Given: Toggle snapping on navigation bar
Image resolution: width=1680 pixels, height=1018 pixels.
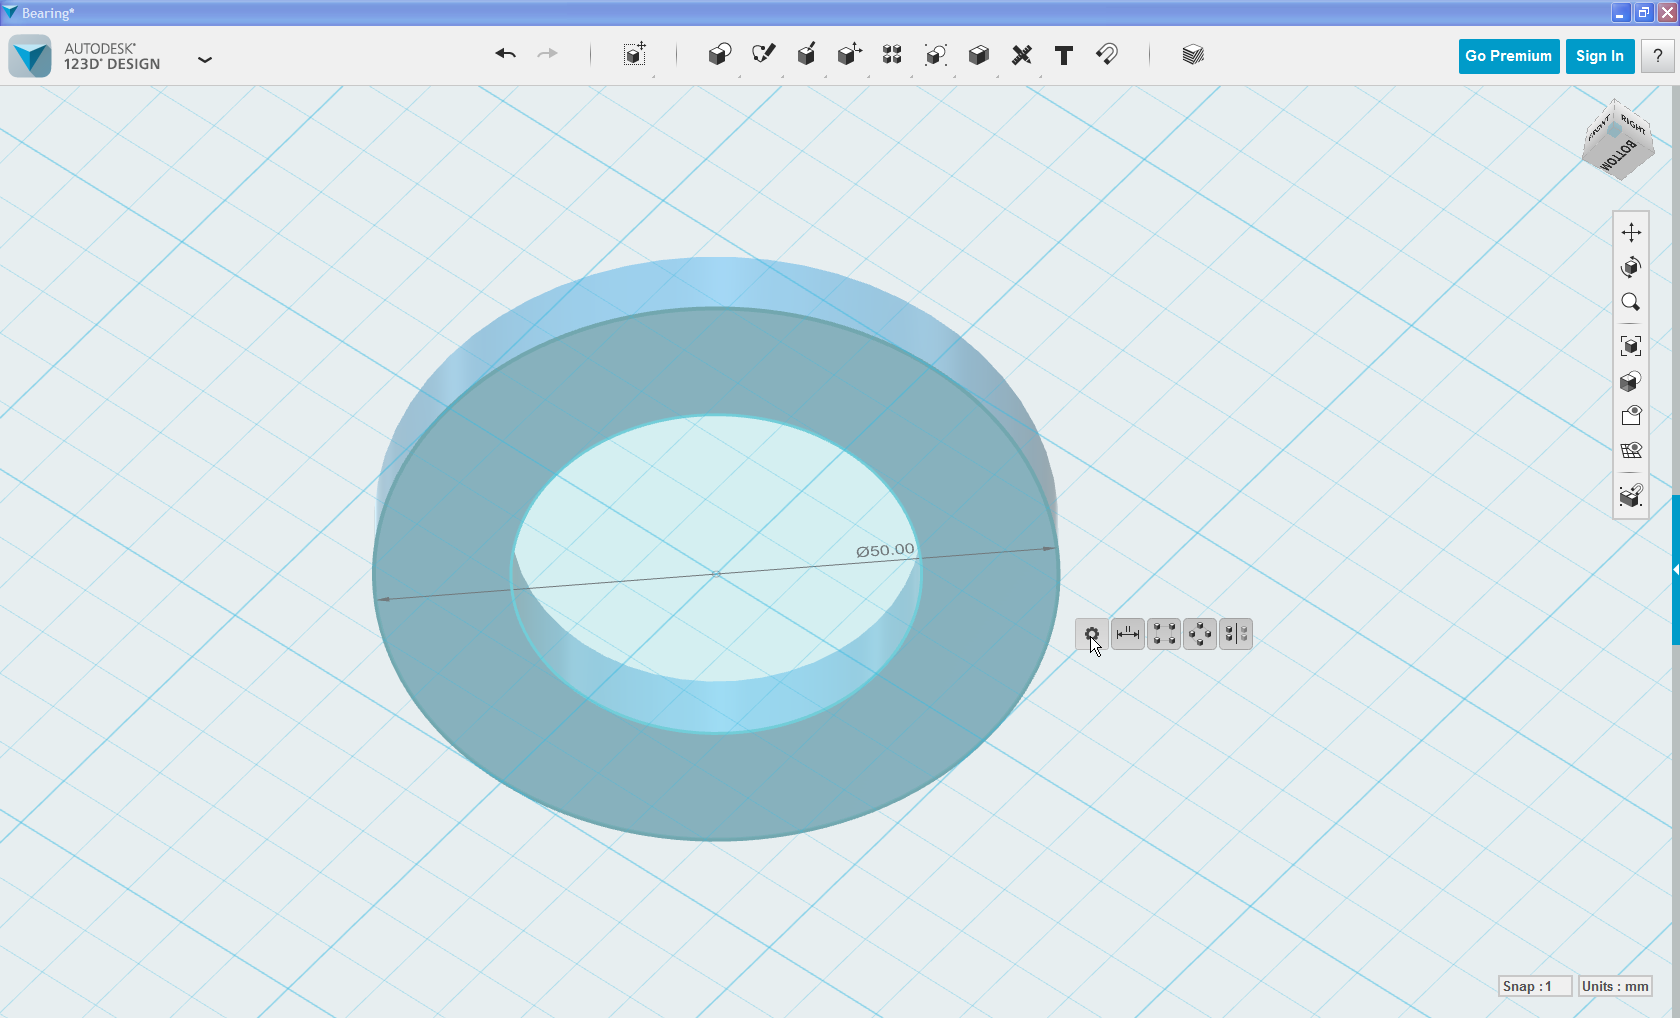Looking at the screenshot, I should coord(1631,495).
